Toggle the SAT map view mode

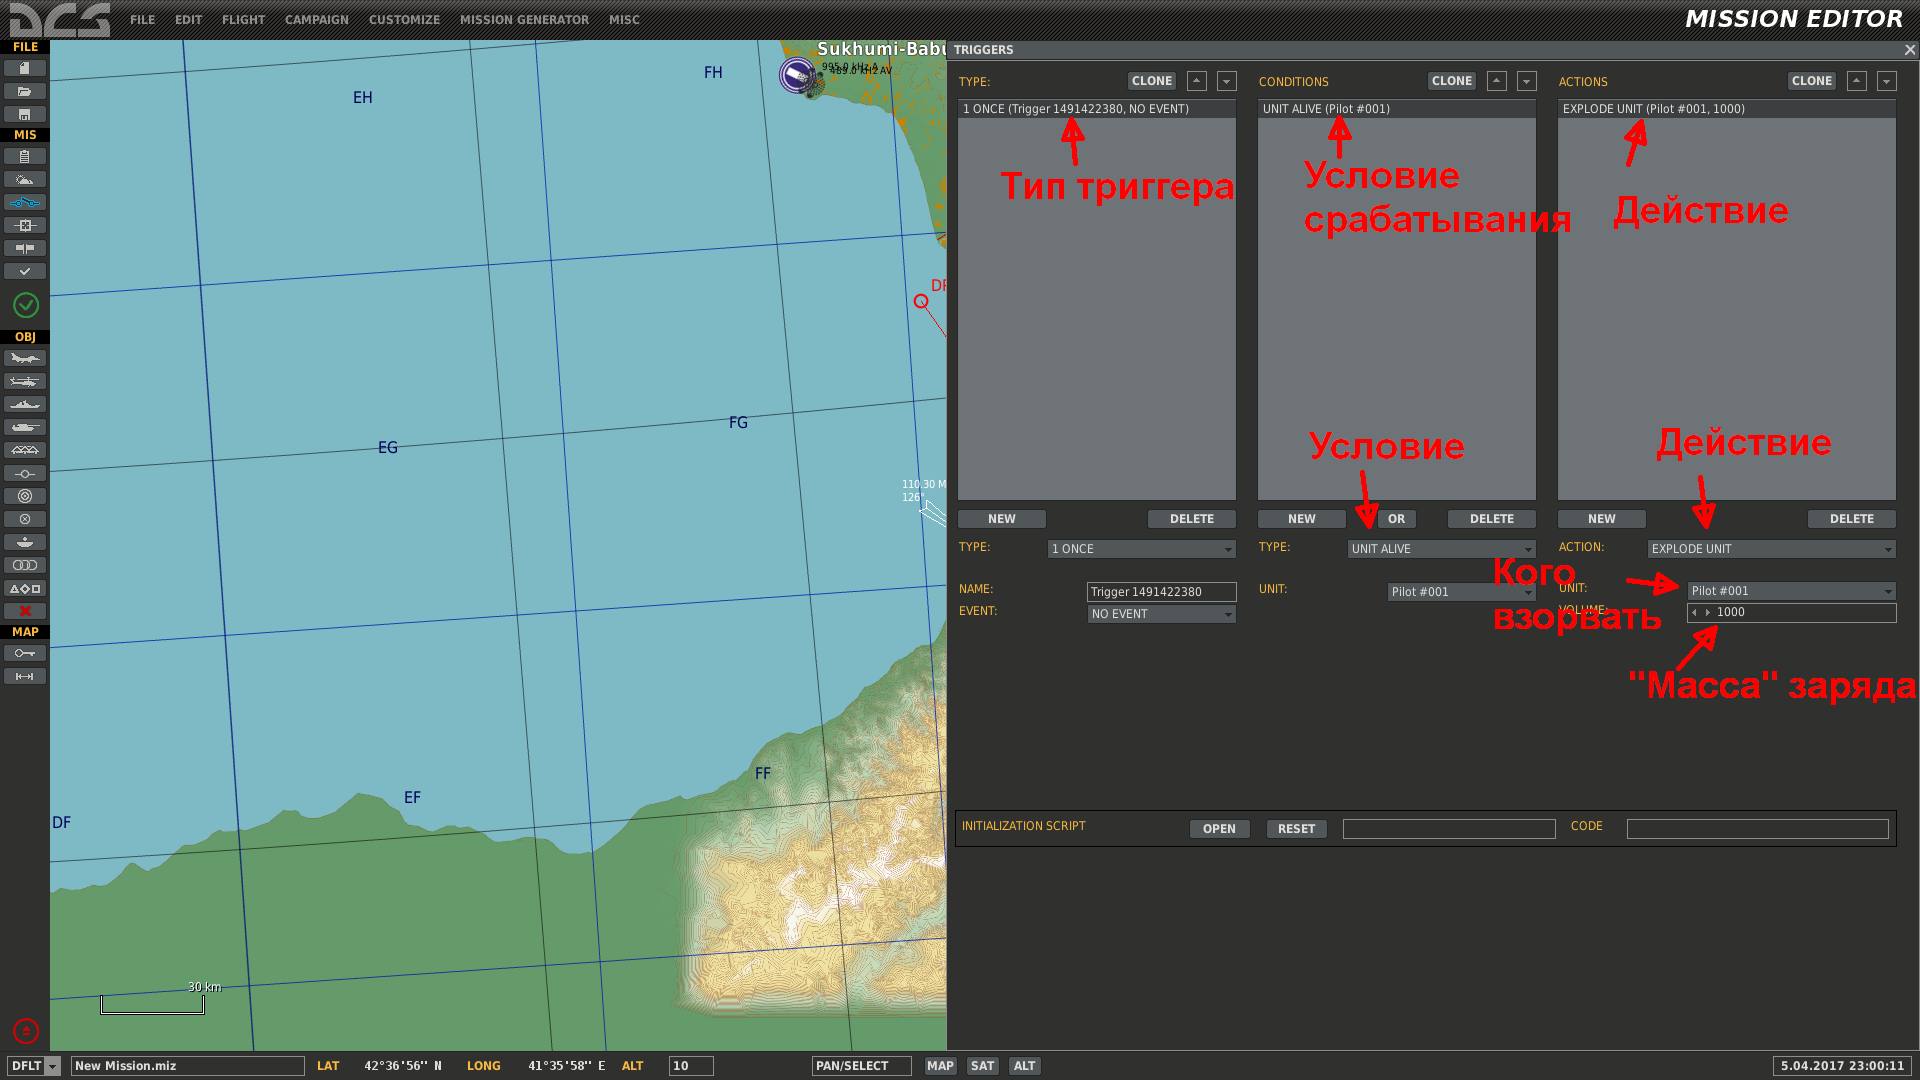[x=982, y=1066]
